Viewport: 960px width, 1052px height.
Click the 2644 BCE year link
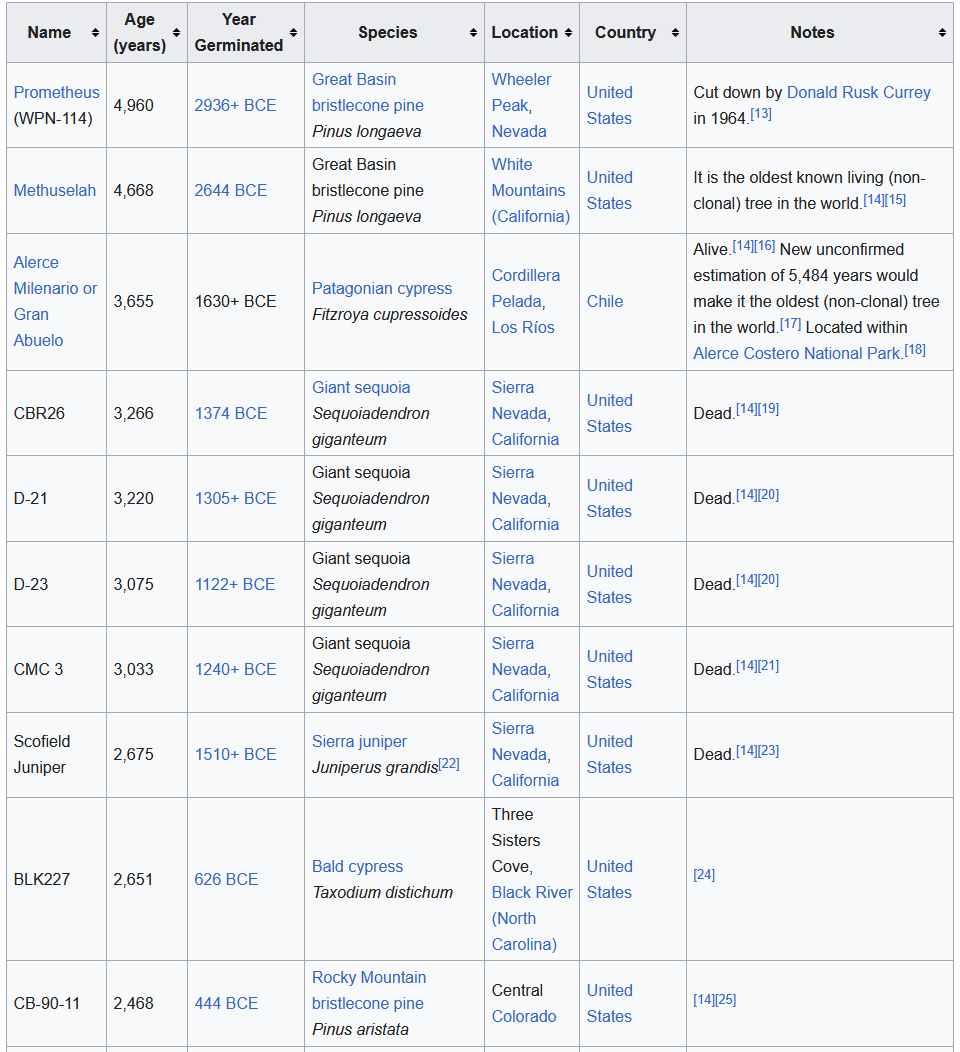231,191
